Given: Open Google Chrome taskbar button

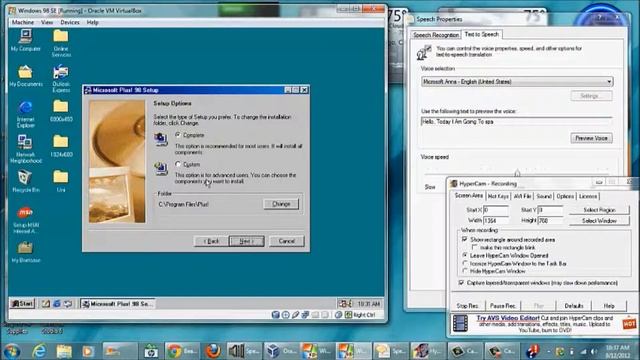Looking at the screenshot, I should (182, 351).
